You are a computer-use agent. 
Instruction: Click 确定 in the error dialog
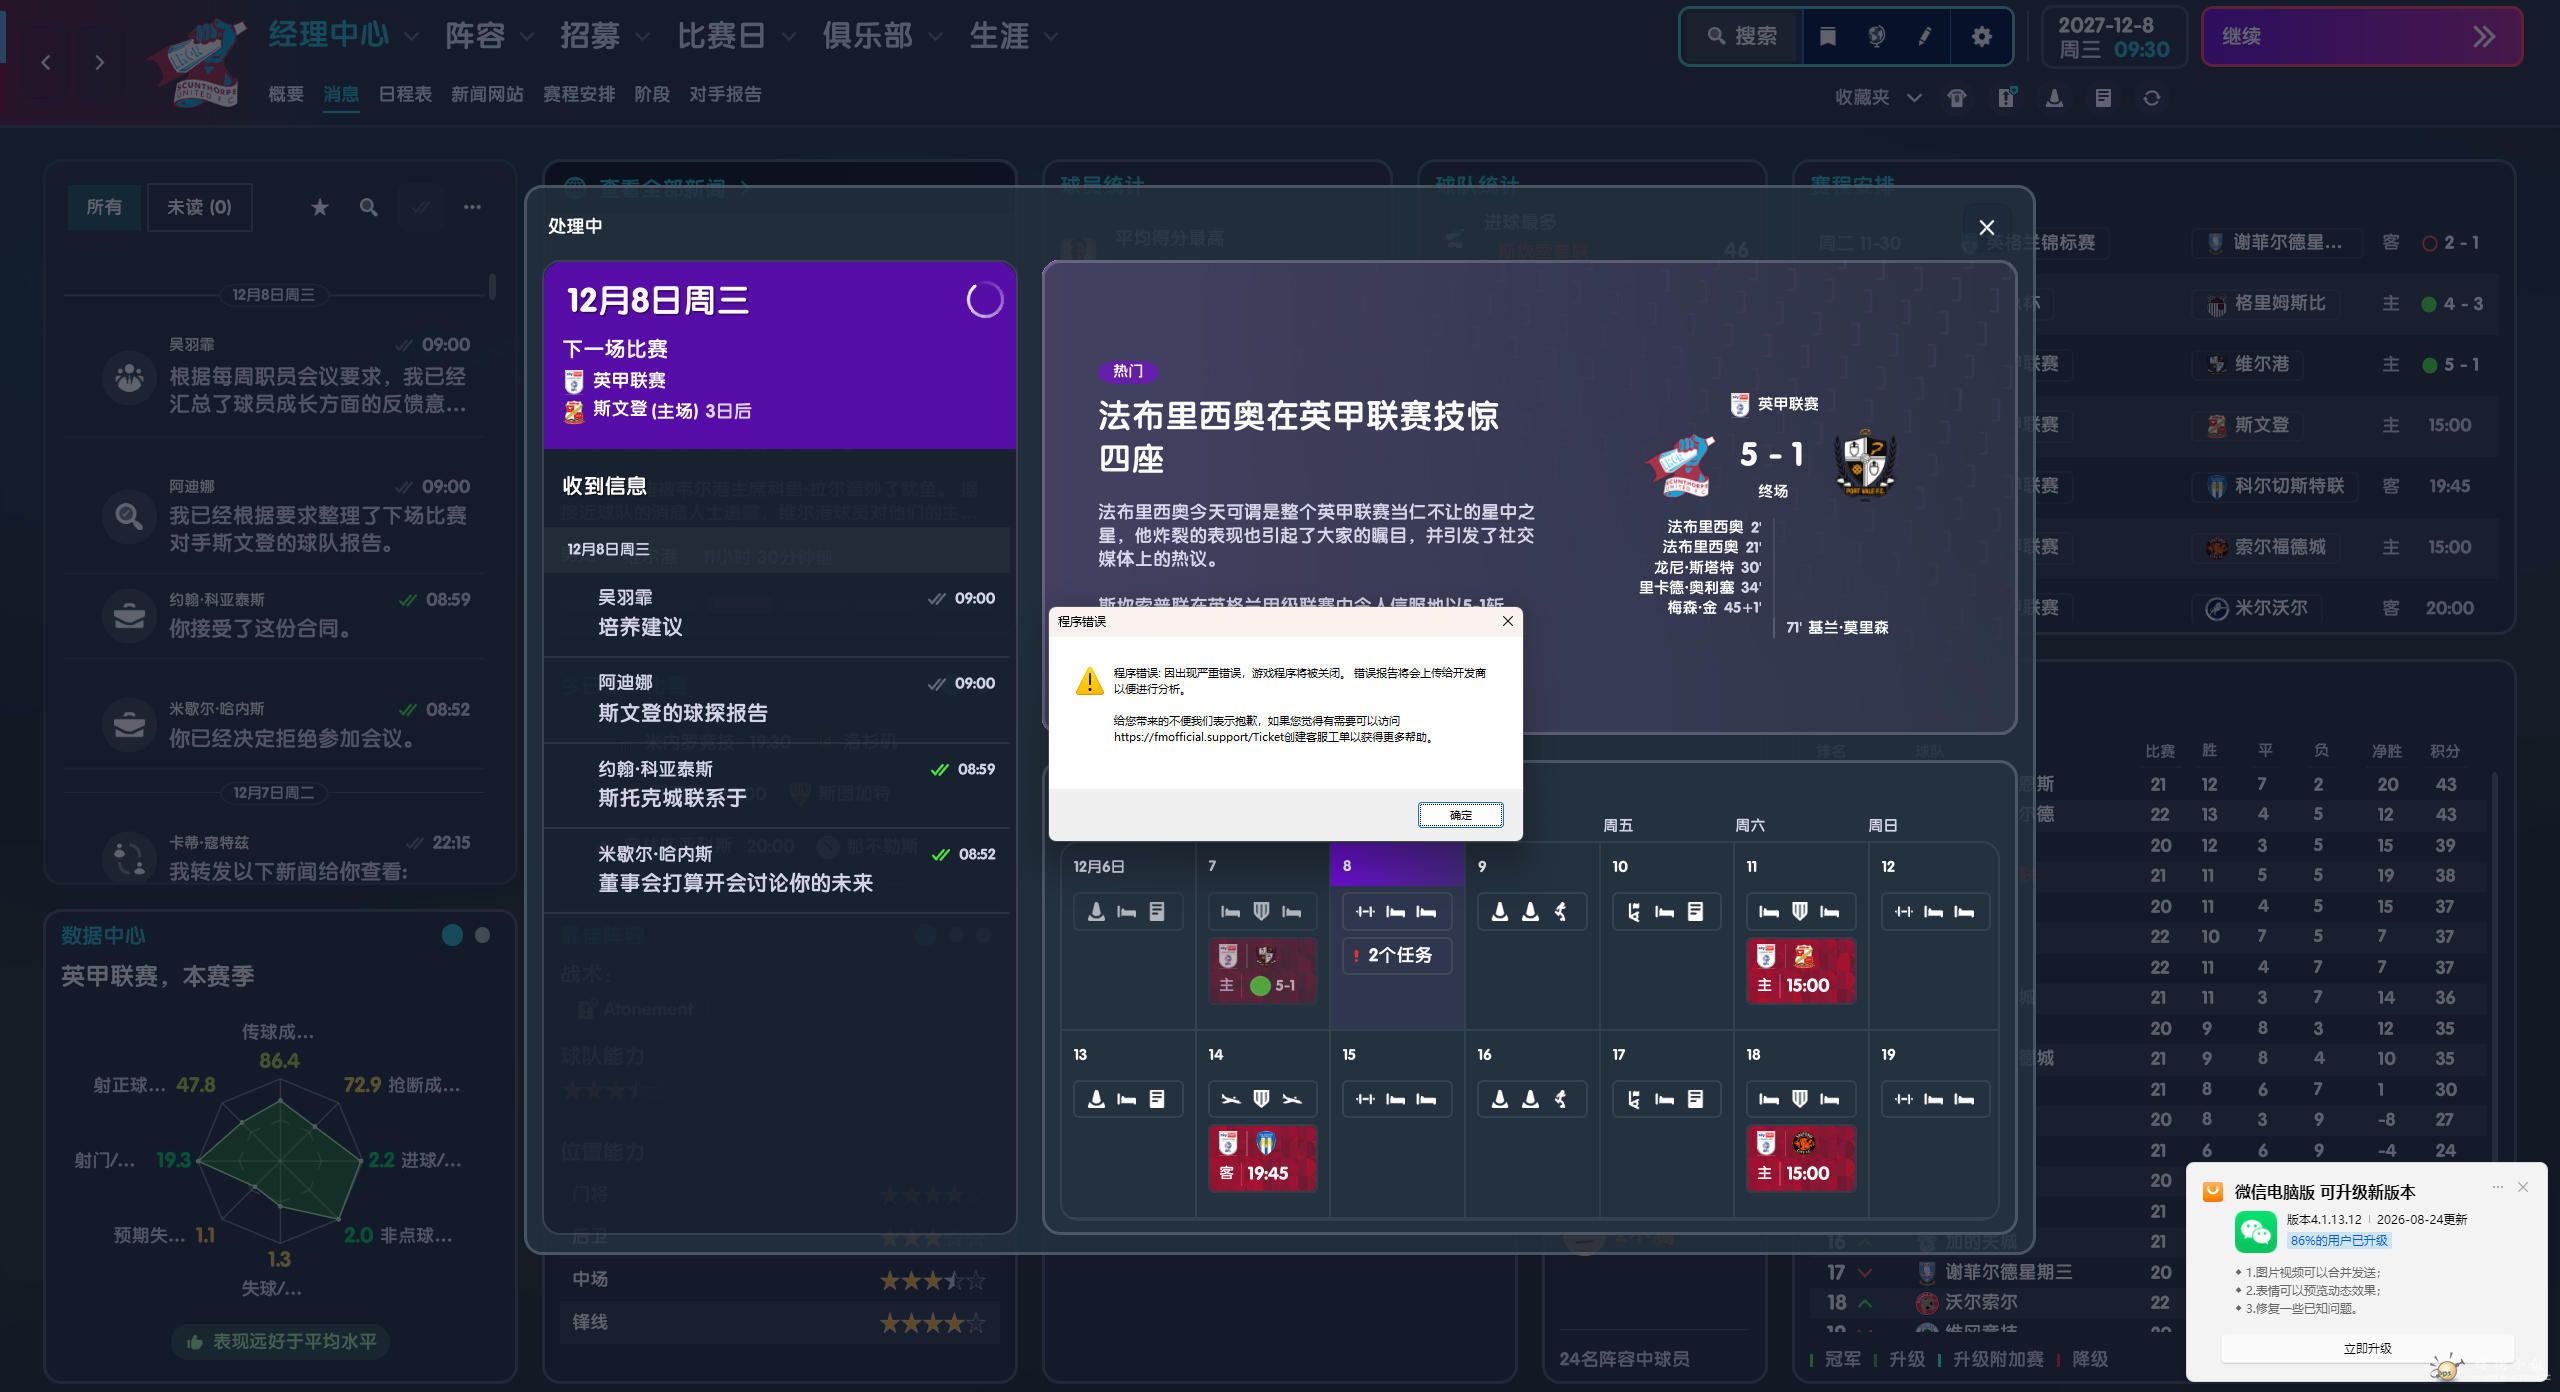point(1460,815)
